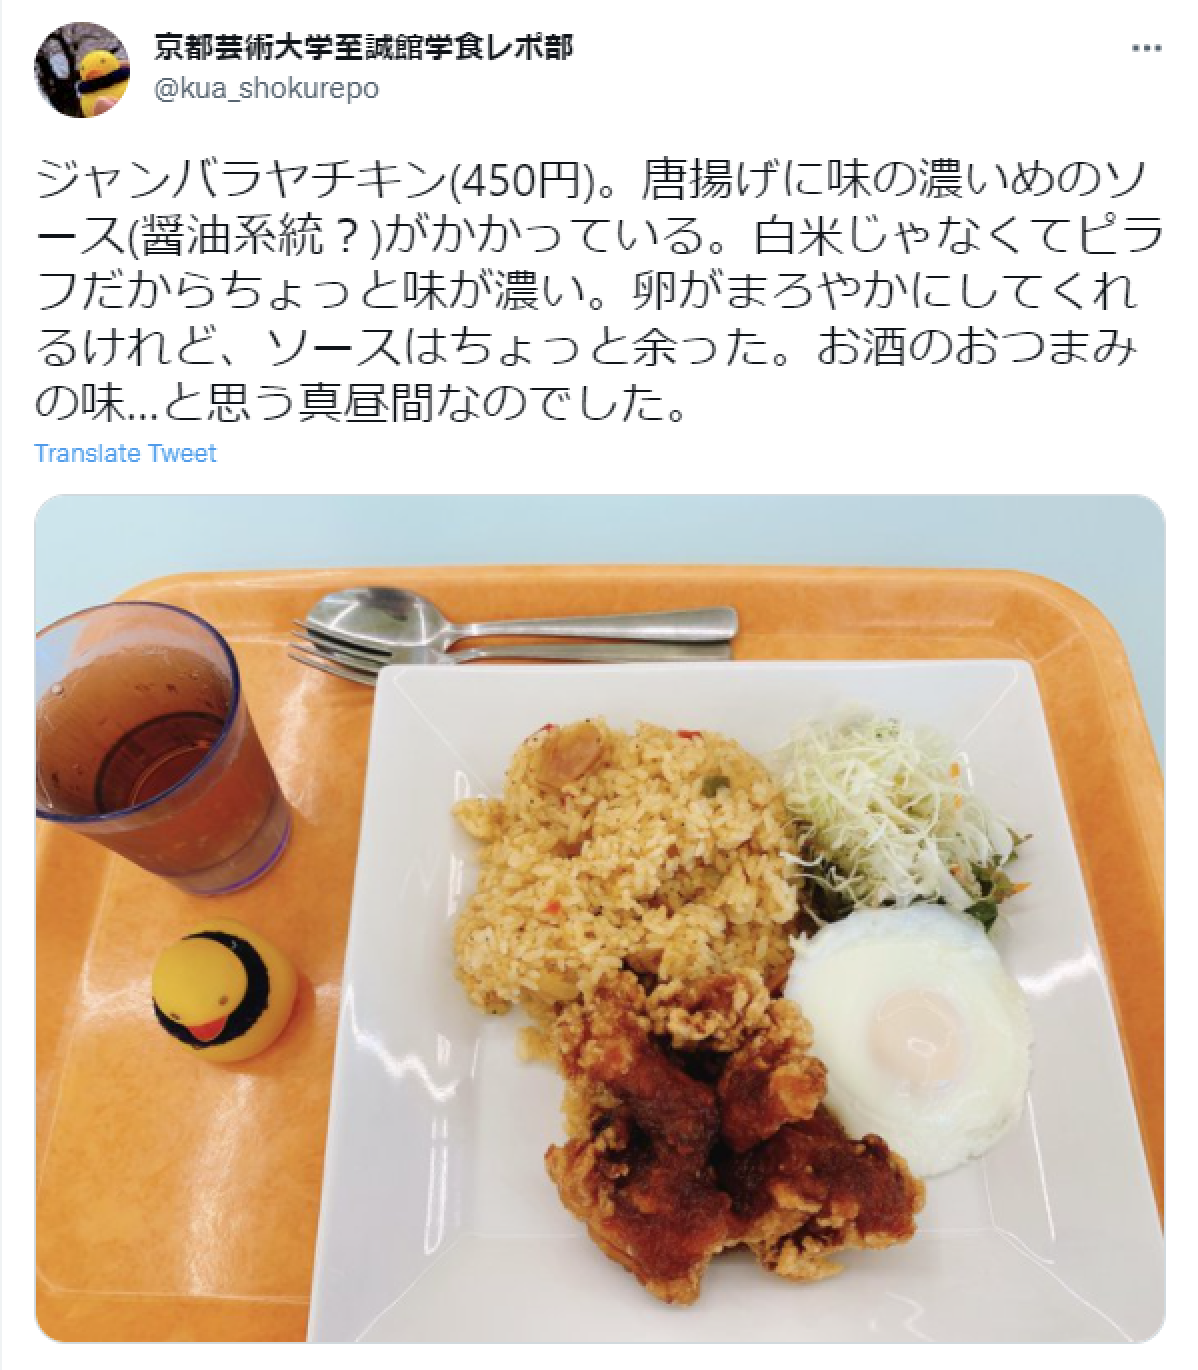Open the @kua_shokurepo handle link
Image resolution: width=1198 pixels, height=1370 pixels.
tap(266, 89)
